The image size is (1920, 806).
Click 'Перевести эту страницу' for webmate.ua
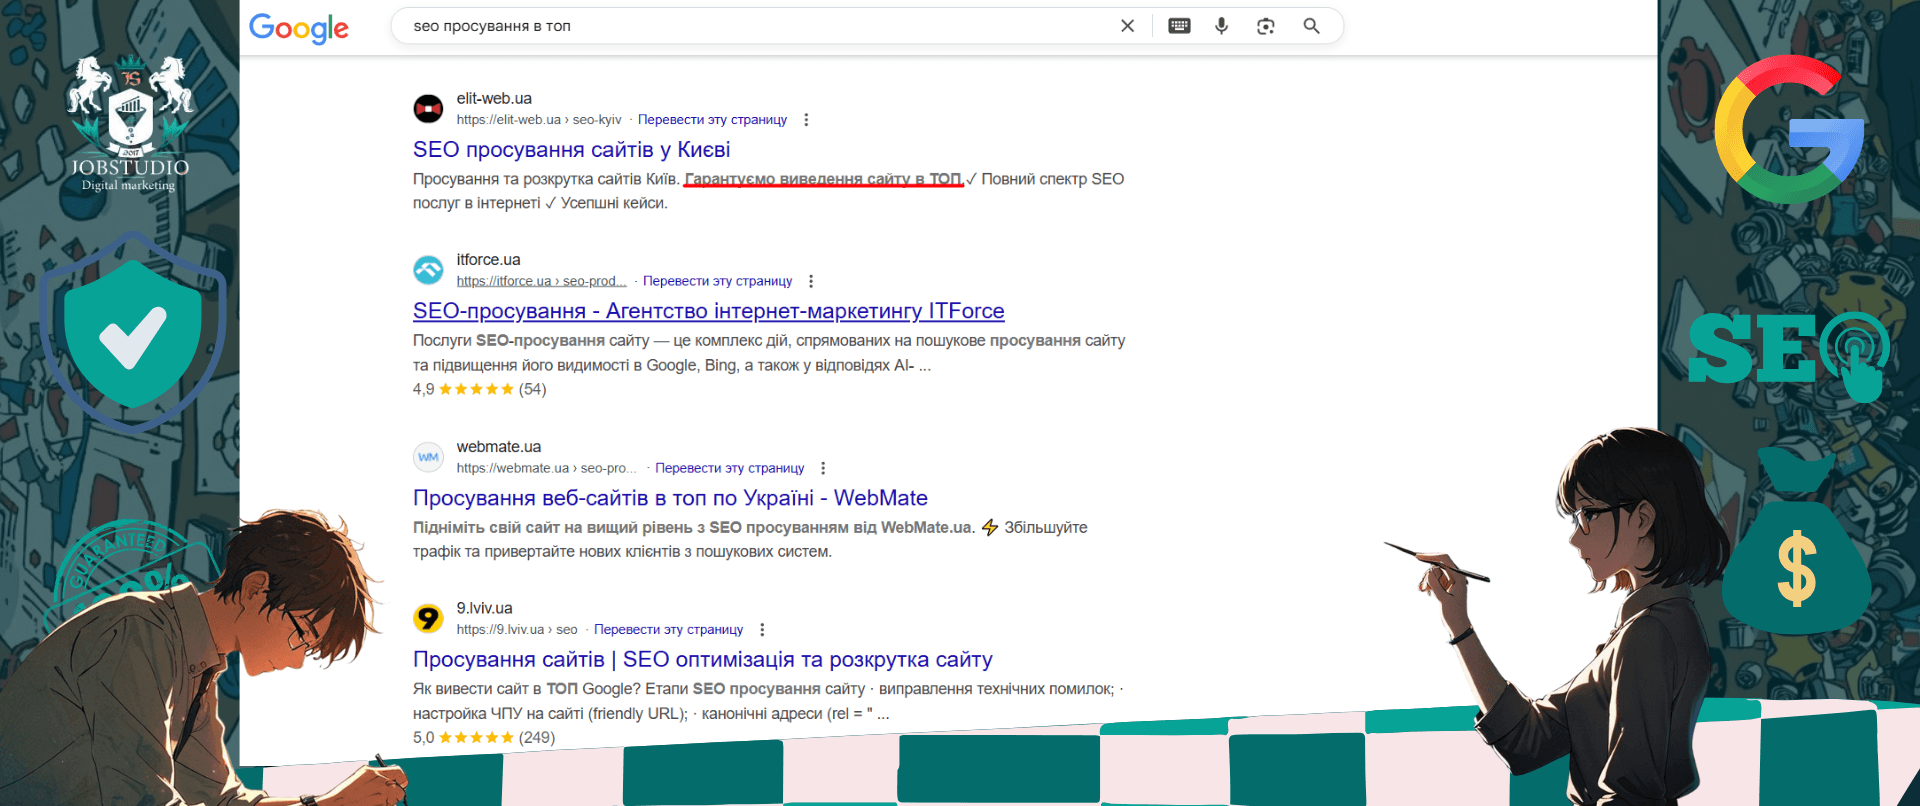tap(729, 468)
